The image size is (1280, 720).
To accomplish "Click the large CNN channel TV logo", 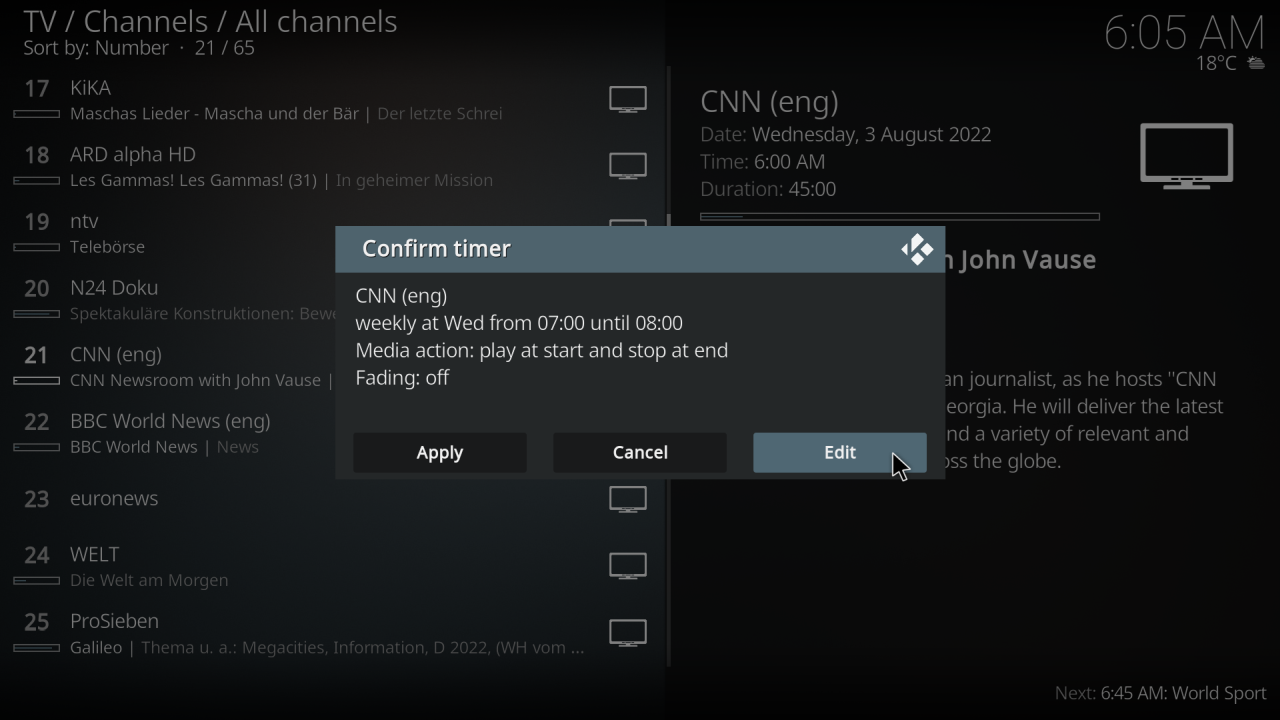I will click(x=1186, y=156).
